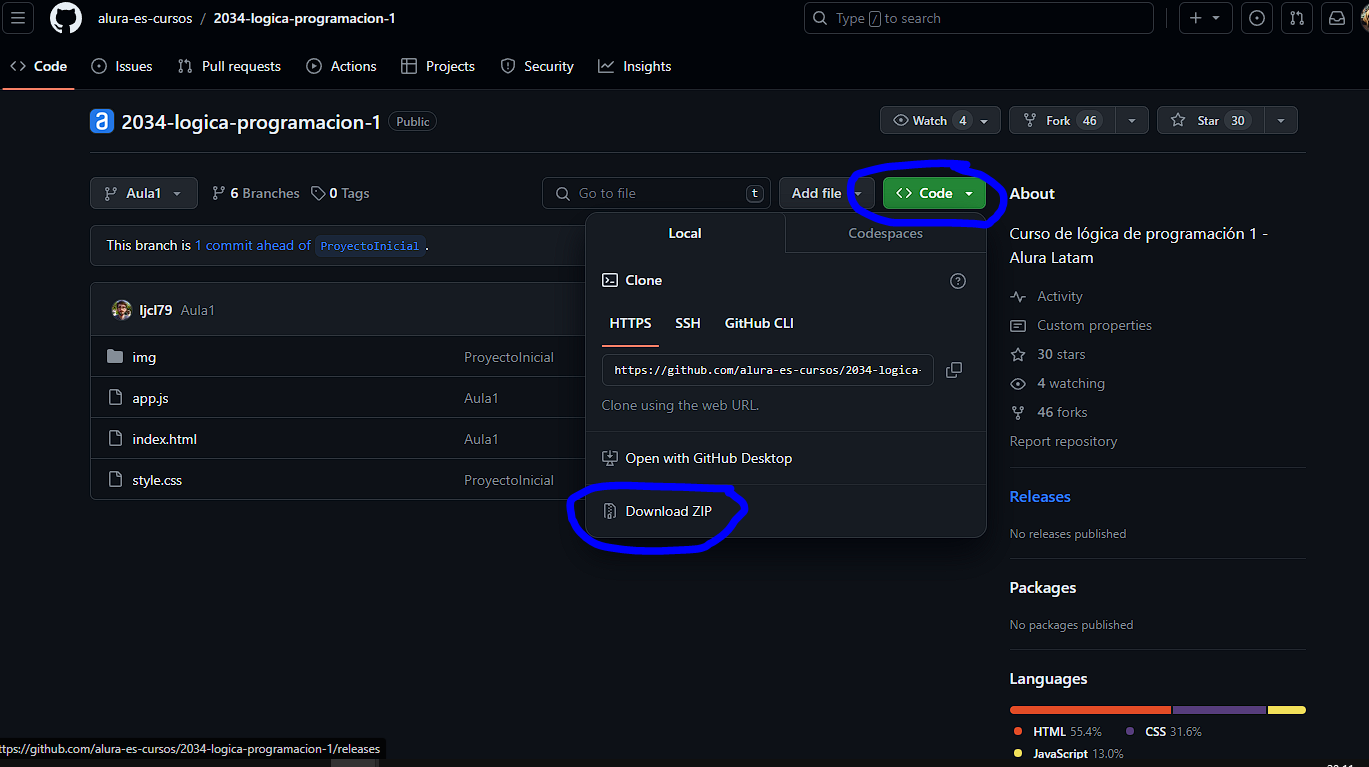Open the create new plus menu

(x=1205, y=18)
